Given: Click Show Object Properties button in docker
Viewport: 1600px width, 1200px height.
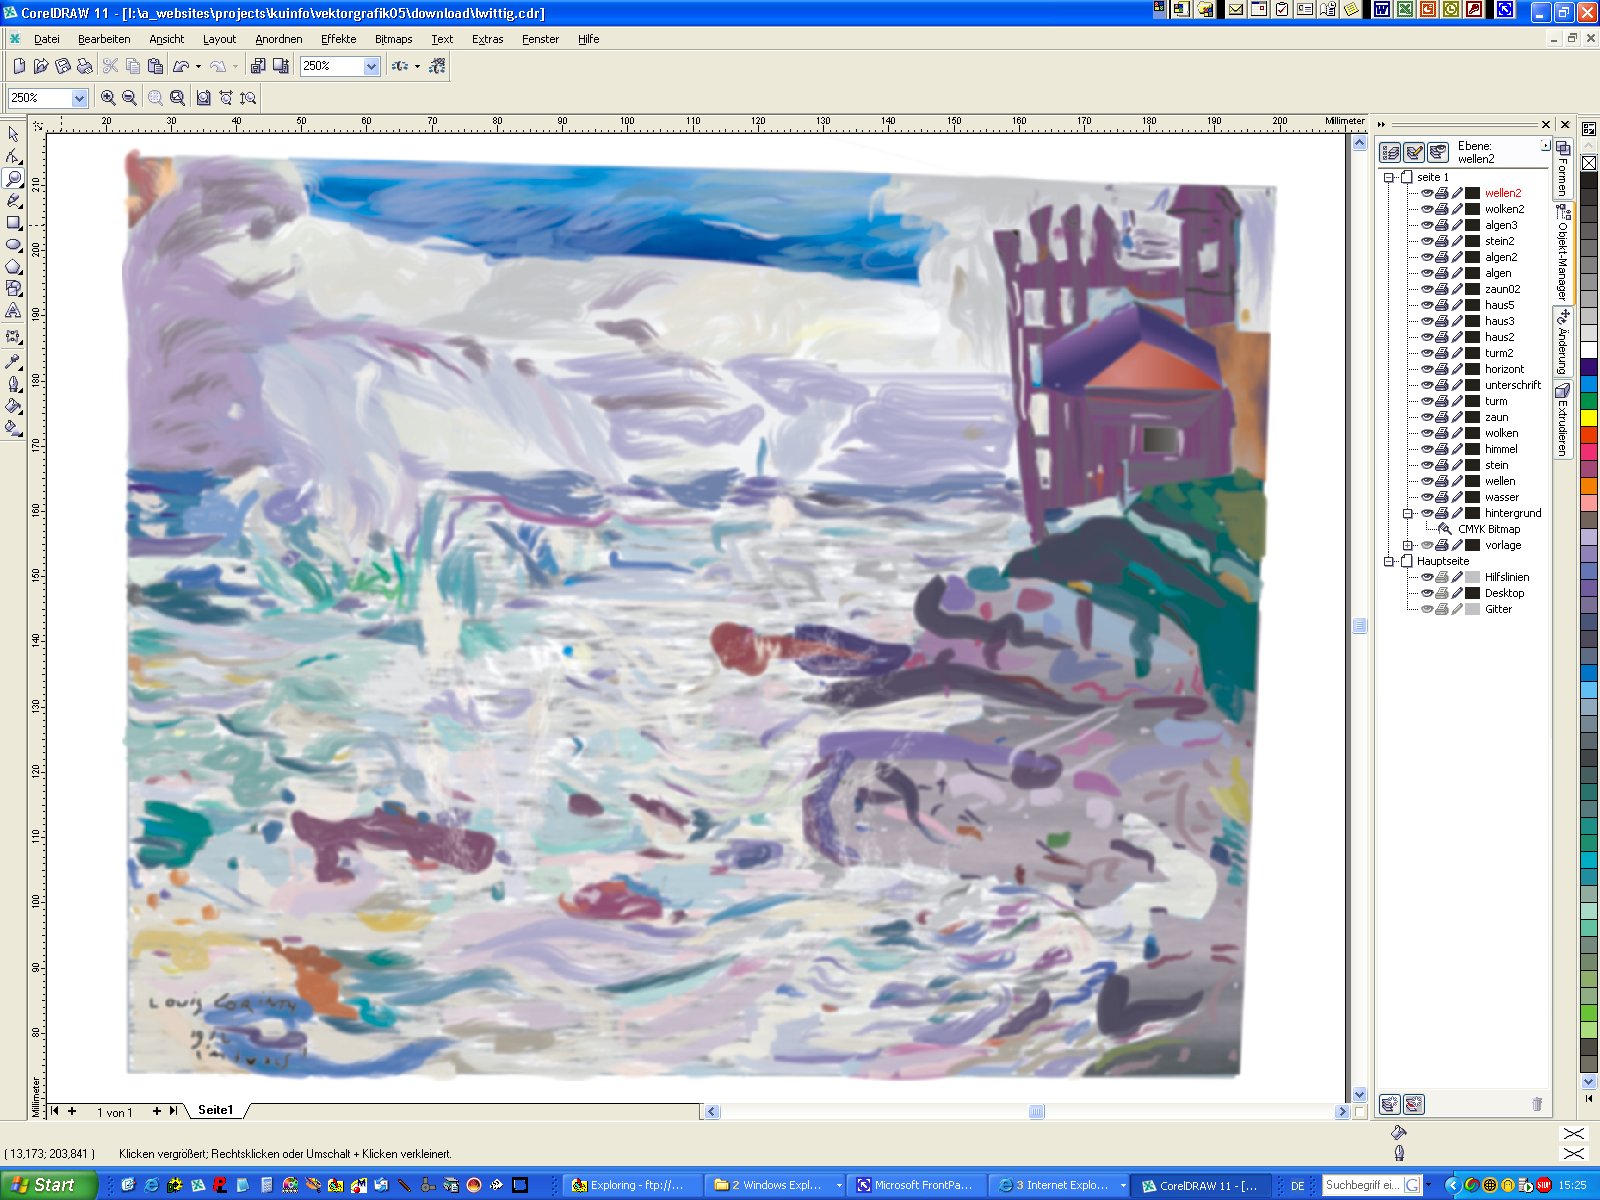Looking at the screenshot, I should pos(1390,152).
